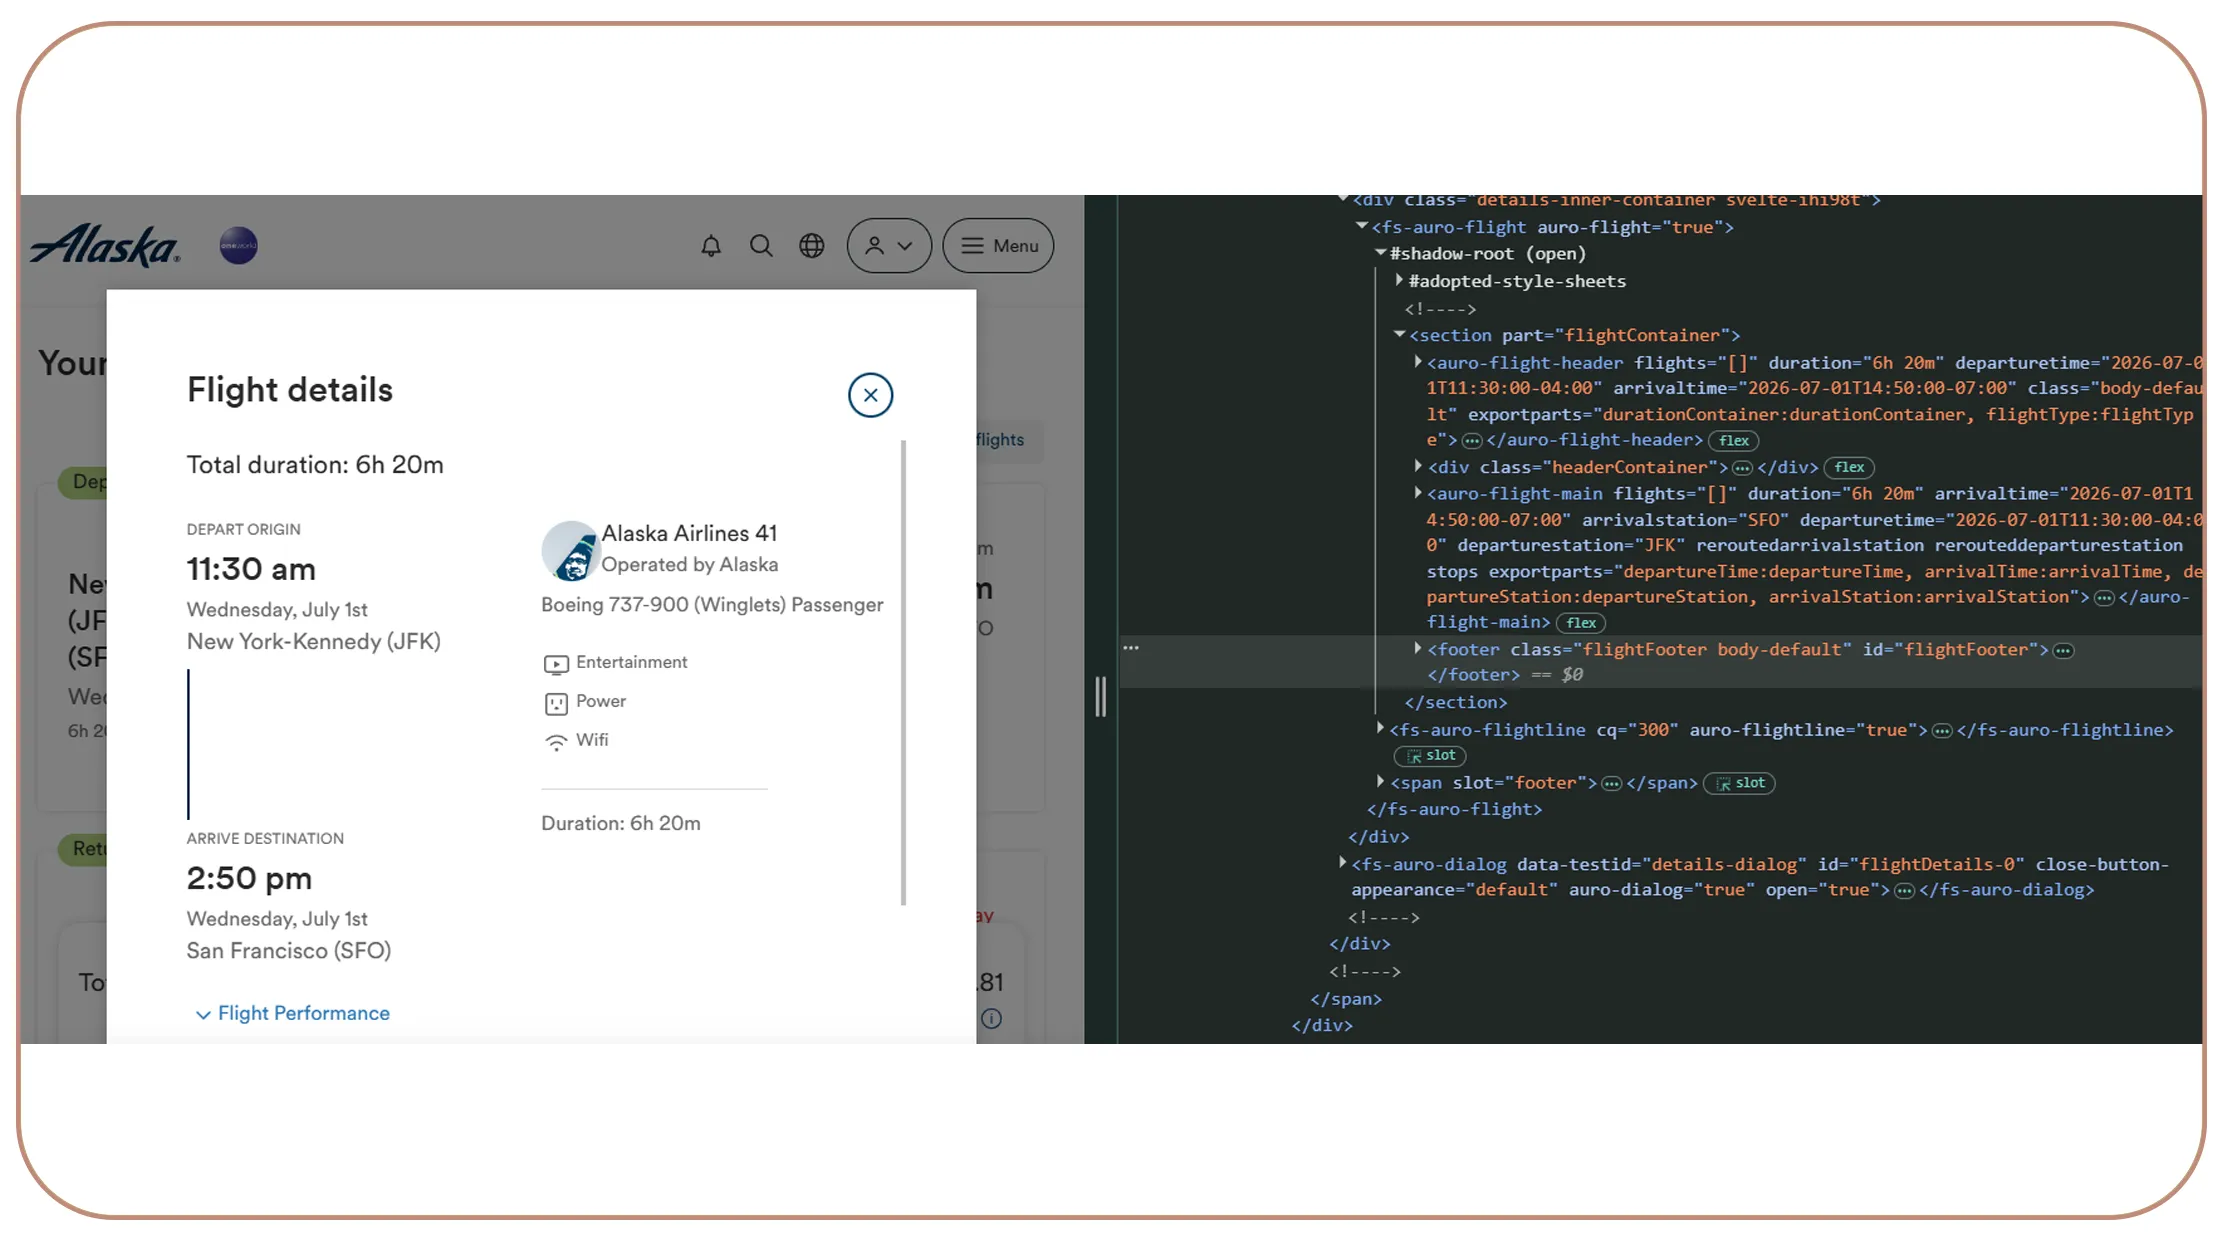Expand ellipsis inside fs-auro-dialog tag

[x=1904, y=891]
